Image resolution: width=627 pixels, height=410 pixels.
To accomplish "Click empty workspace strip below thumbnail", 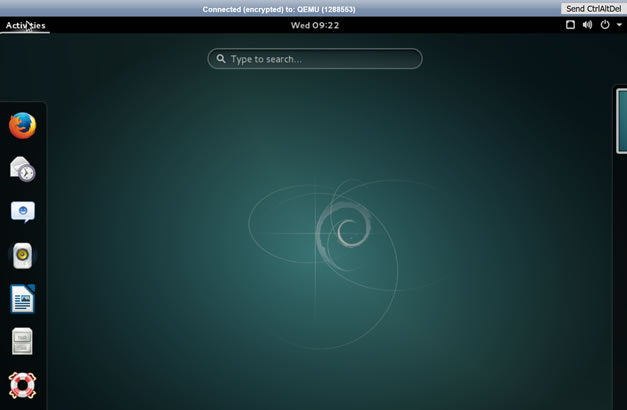I will coord(621,280).
